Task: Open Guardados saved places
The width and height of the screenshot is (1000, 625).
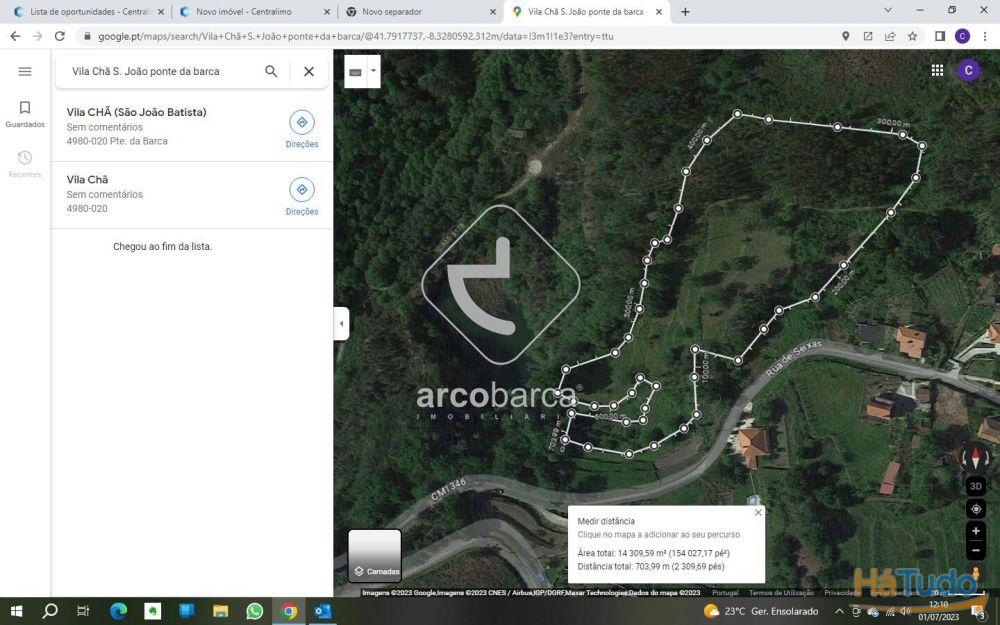Action: (x=25, y=114)
